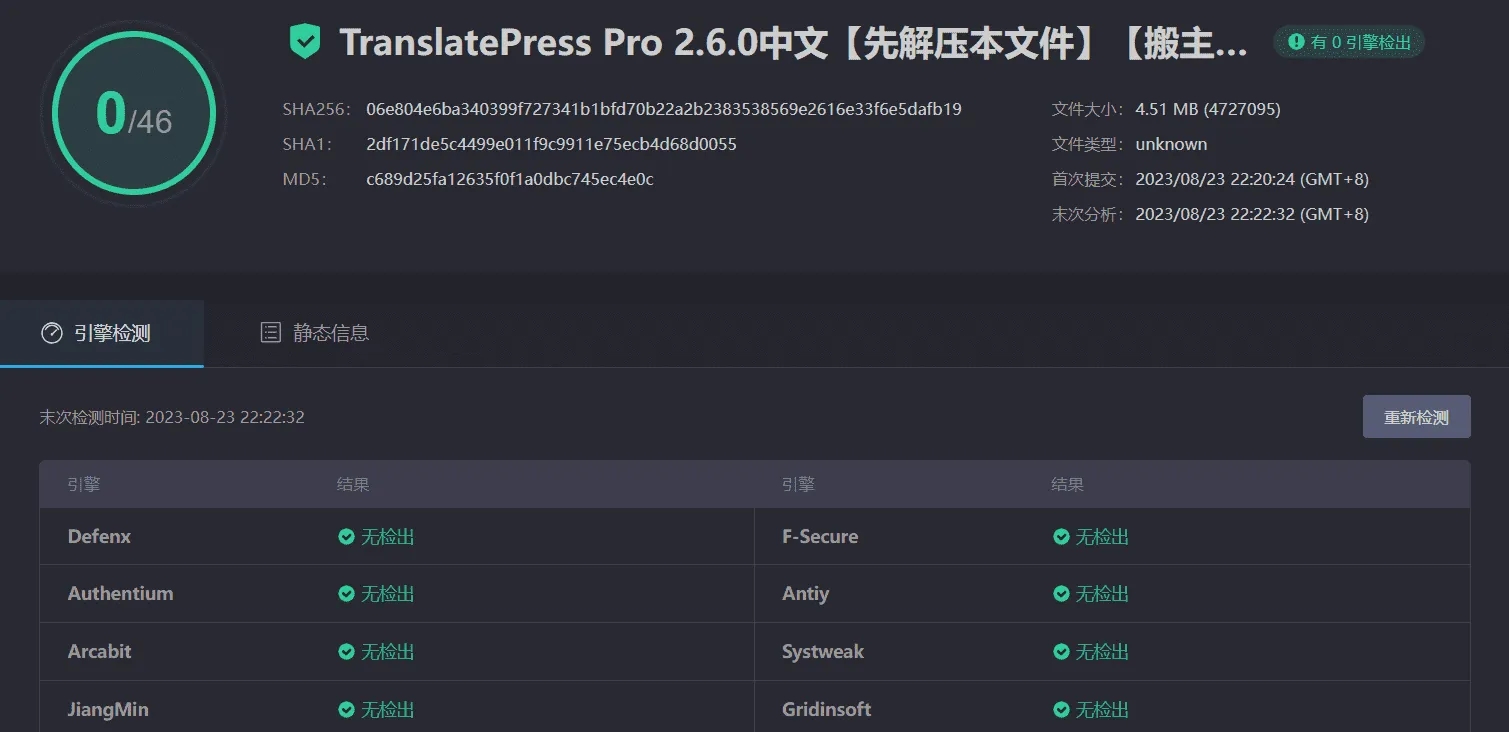Screen dimensions: 1509x732
Task: Click the 有 0 引擎检出 badge
Action: (x=1349, y=42)
